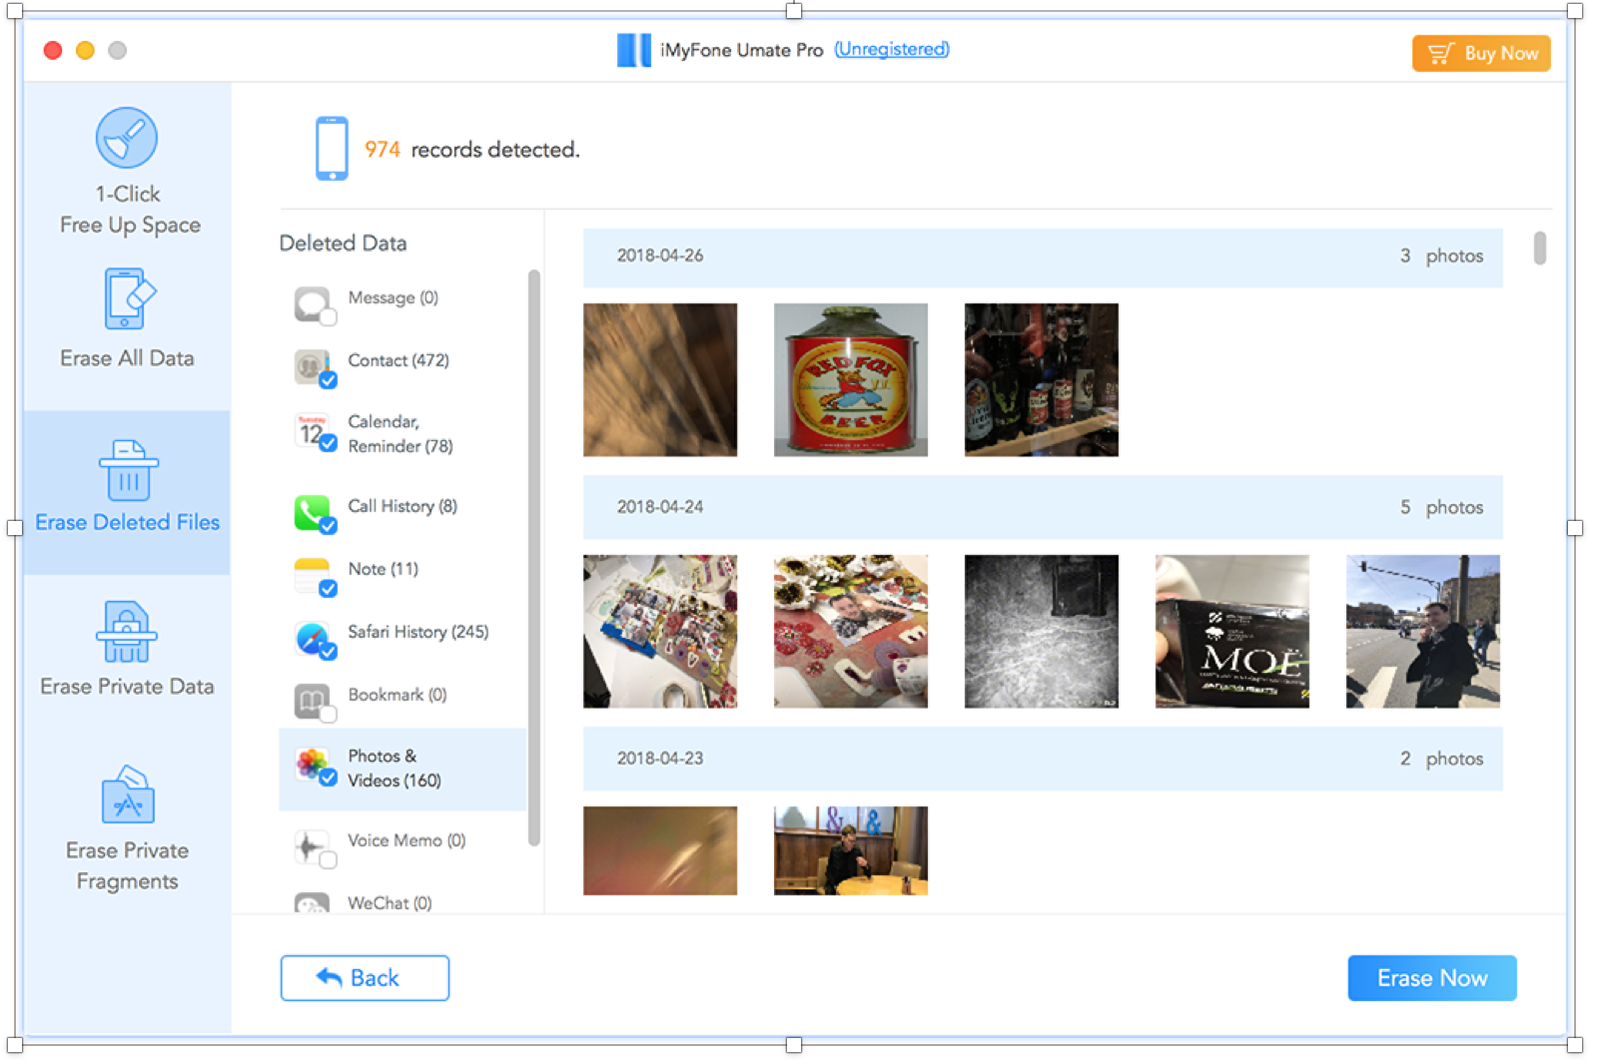Image resolution: width=1600 pixels, height=1064 pixels.
Task: Click the shopping cart icon
Action: pyautogui.click(x=1439, y=53)
